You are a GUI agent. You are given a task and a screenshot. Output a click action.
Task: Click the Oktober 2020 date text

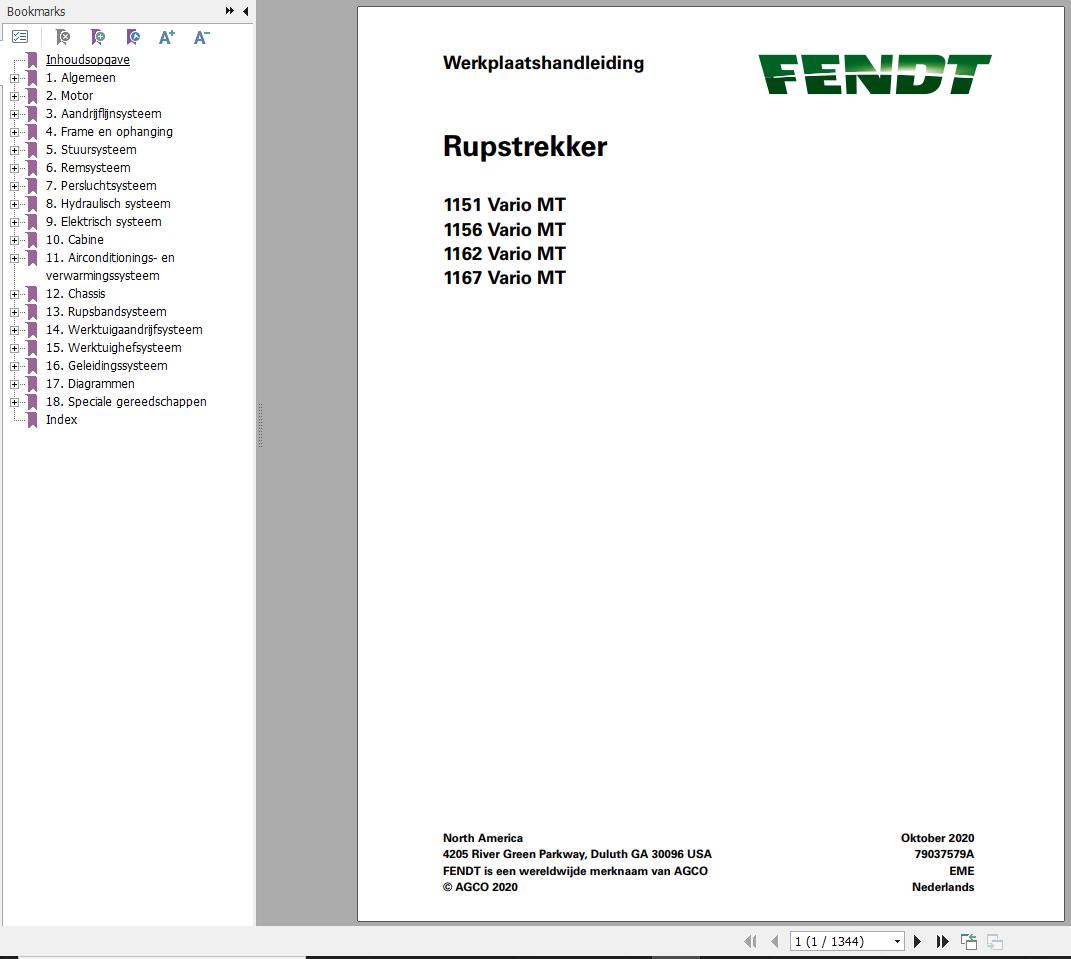(x=937, y=838)
